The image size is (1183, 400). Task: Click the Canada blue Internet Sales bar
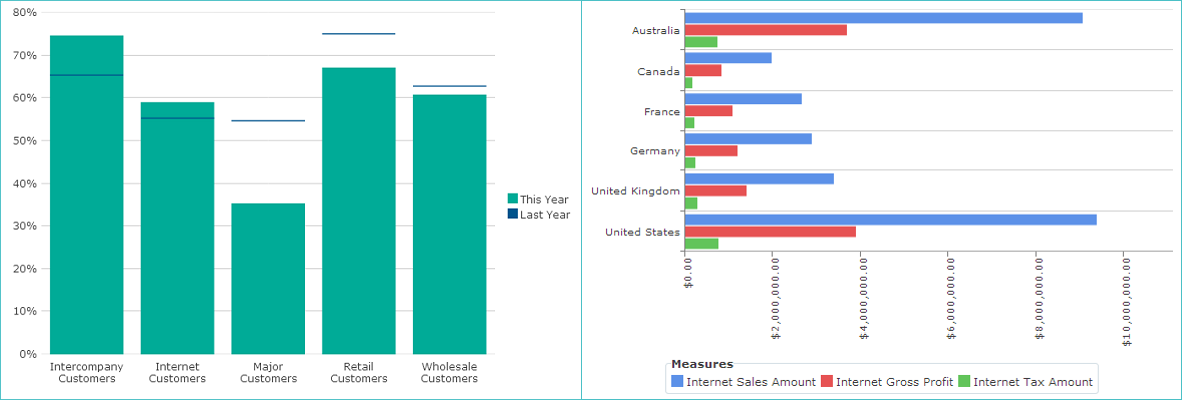tap(728, 58)
